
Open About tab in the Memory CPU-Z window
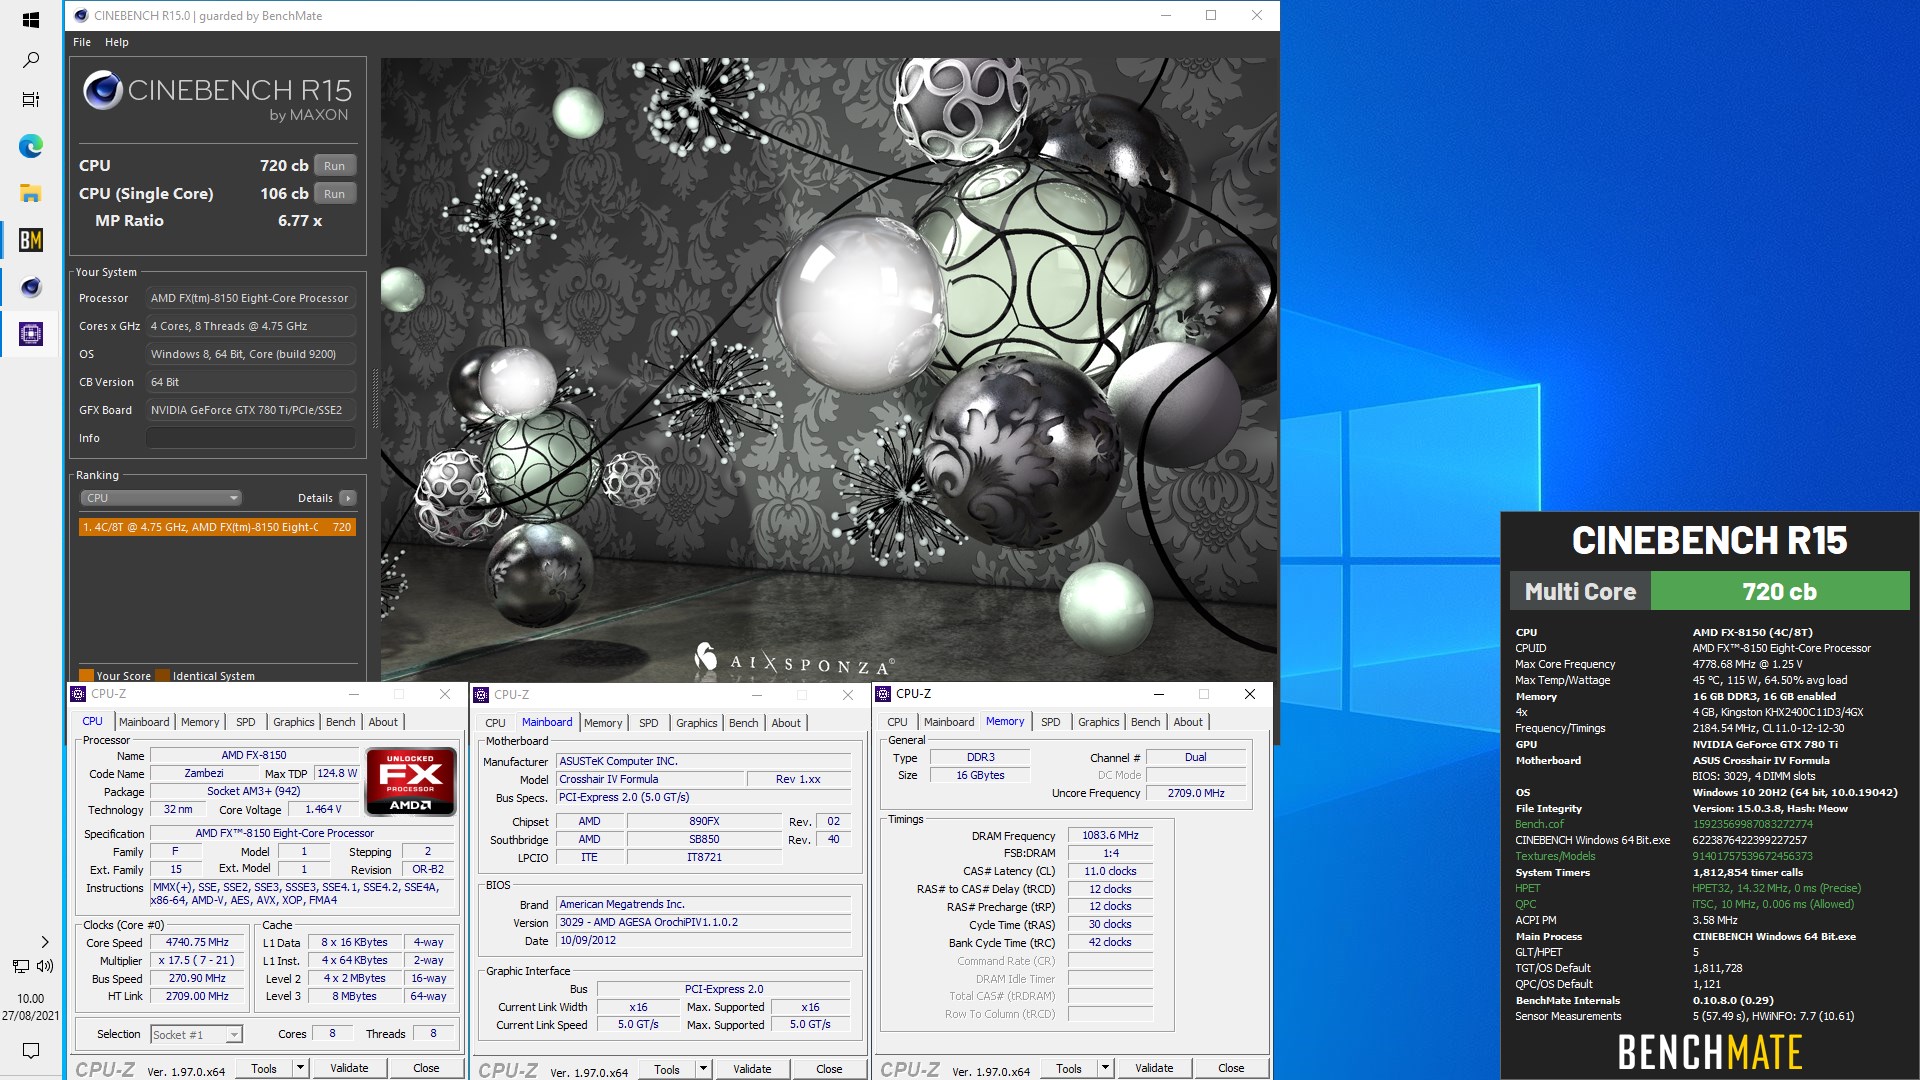coord(1188,722)
